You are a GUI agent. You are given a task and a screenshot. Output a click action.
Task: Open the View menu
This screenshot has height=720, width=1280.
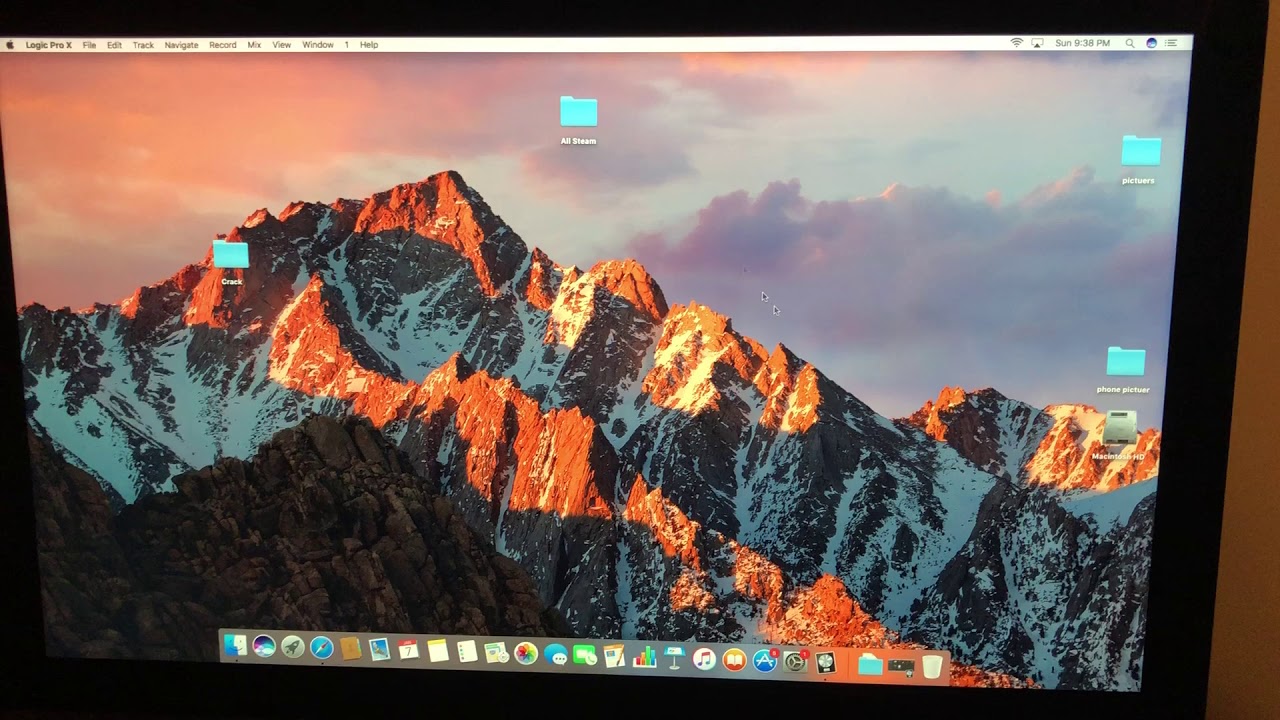click(x=282, y=45)
